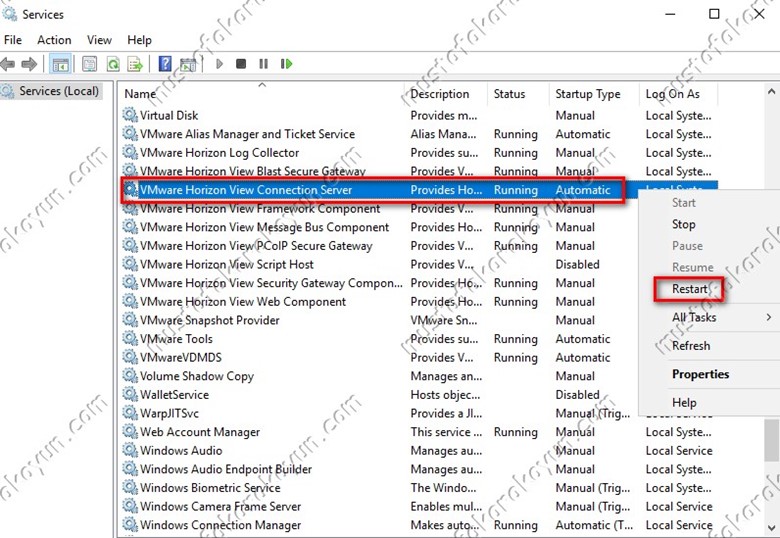Open the Action menu

point(54,40)
